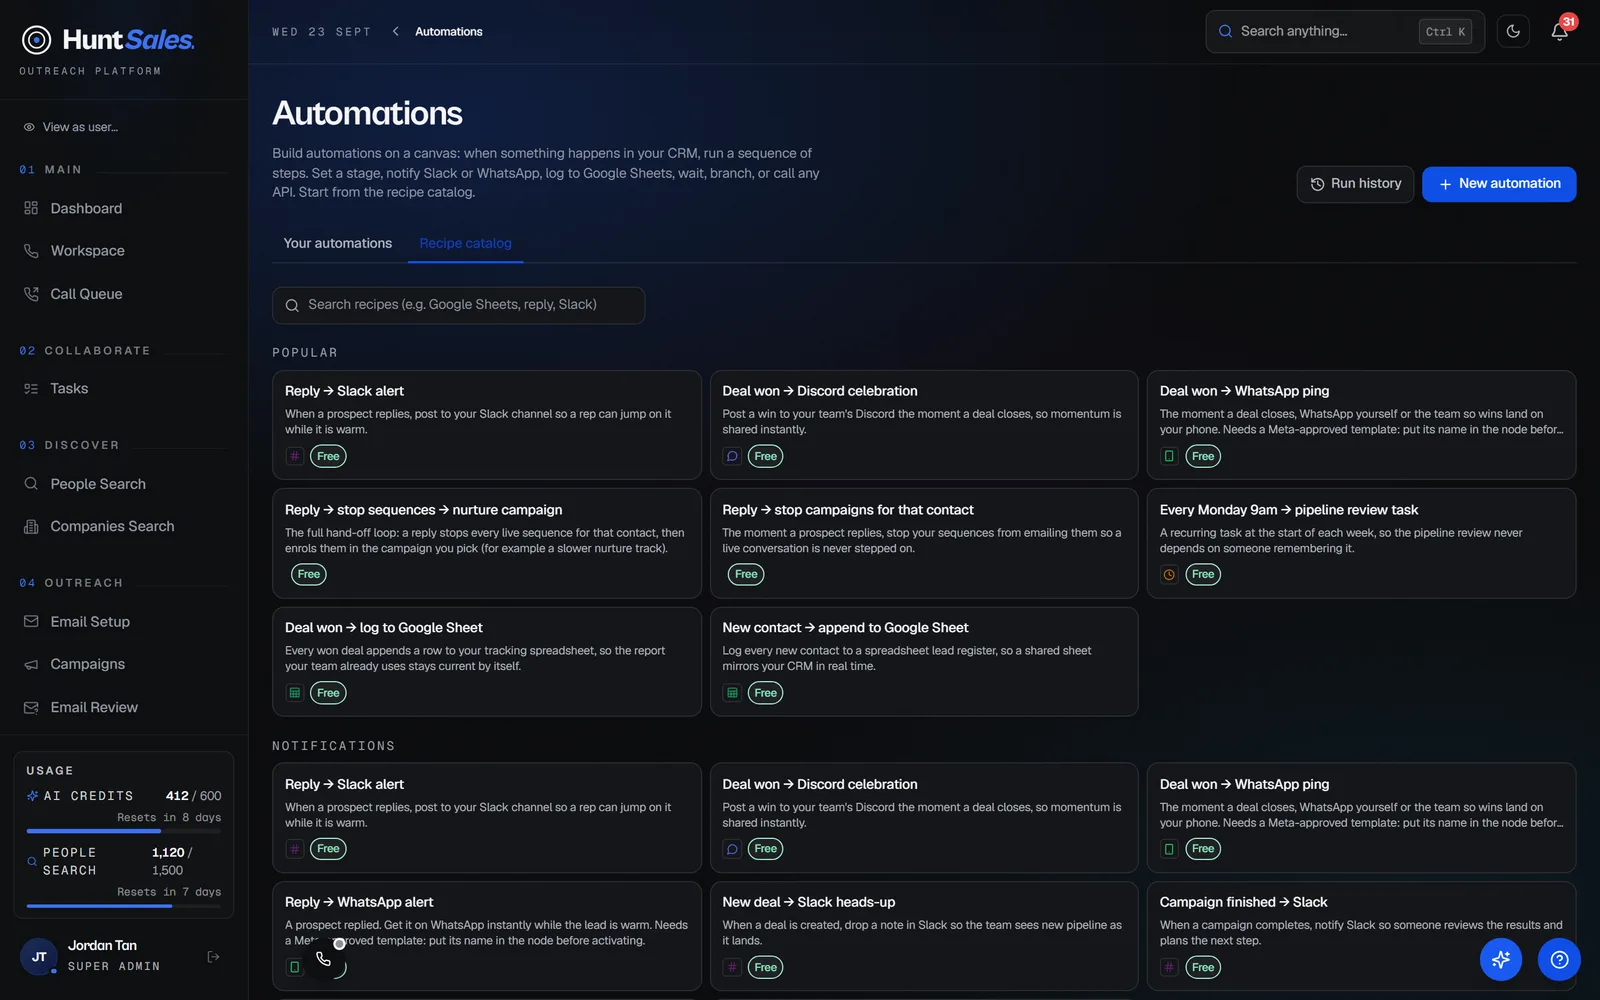Open New deal → Slack heads-up recipe
The width and height of the screenshot is (1600, 1000).
click(x=924, y=936)
